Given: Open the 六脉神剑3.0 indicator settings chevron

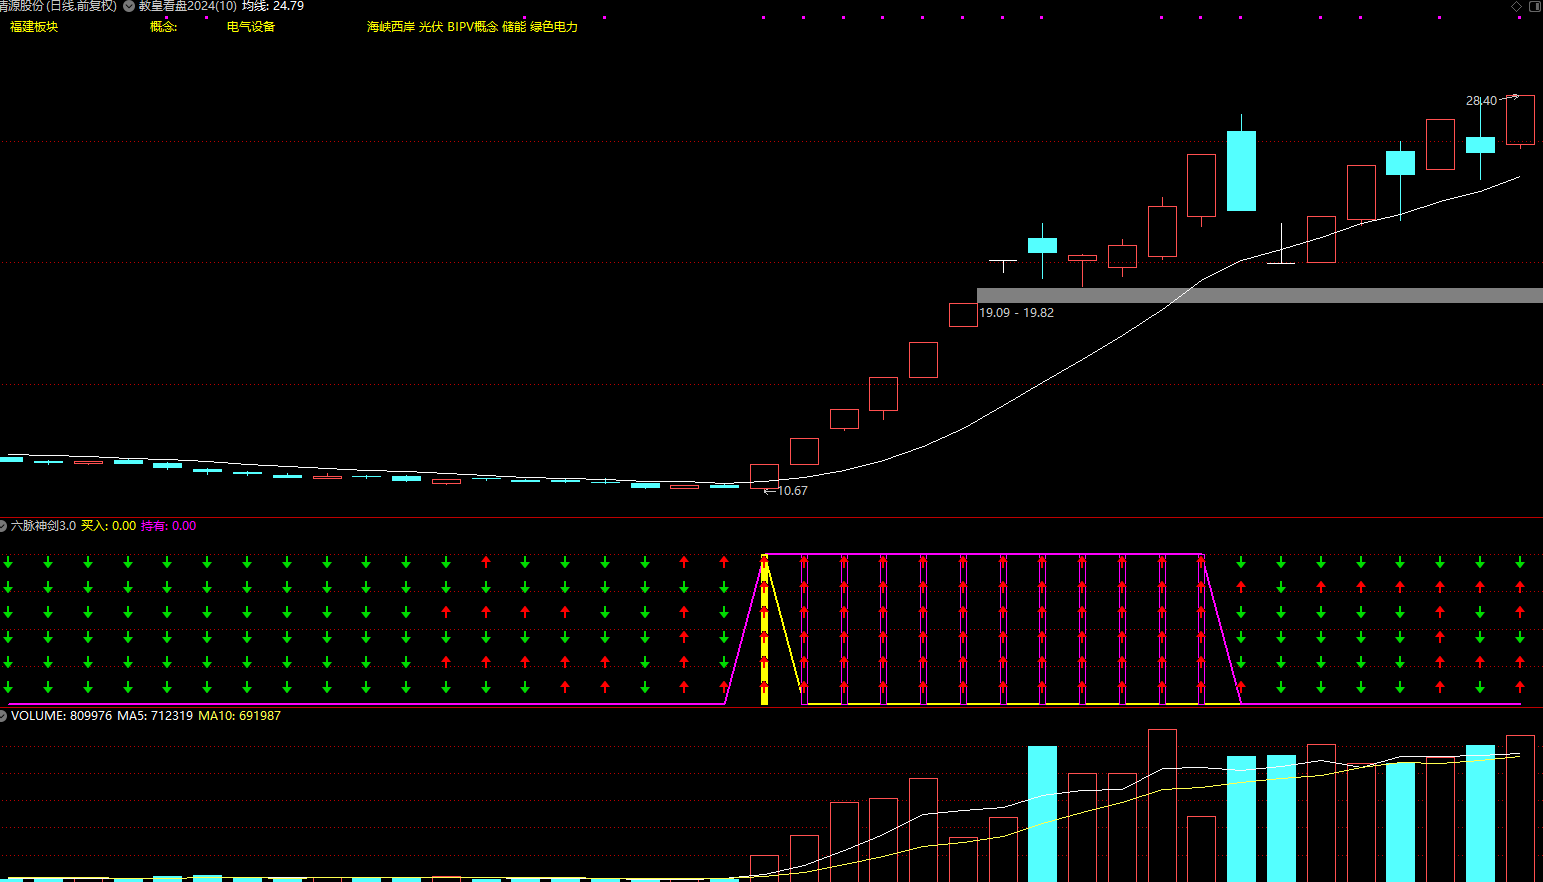Looking at the screenshot, I should [3, 526].
